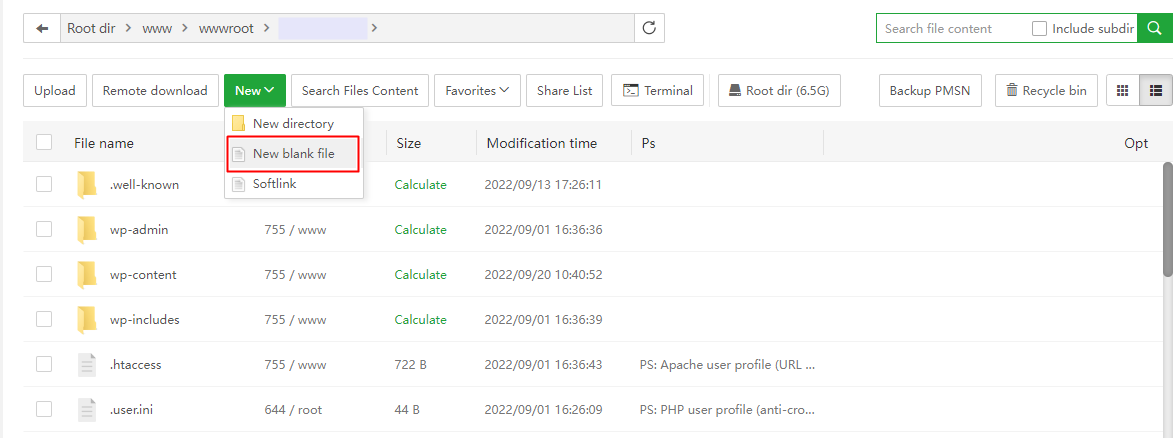Focus the Search file content field
This screenshot has width=1174, height=438.
tap(950, 29)
